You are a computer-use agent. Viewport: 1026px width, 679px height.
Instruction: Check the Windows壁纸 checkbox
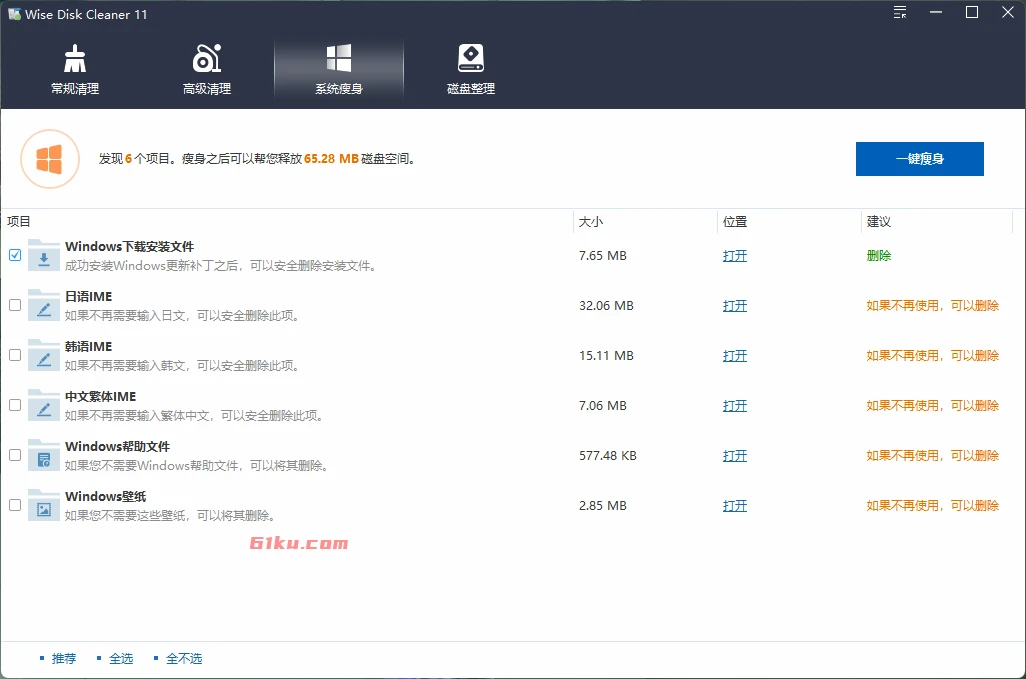(x=15, y=505)
